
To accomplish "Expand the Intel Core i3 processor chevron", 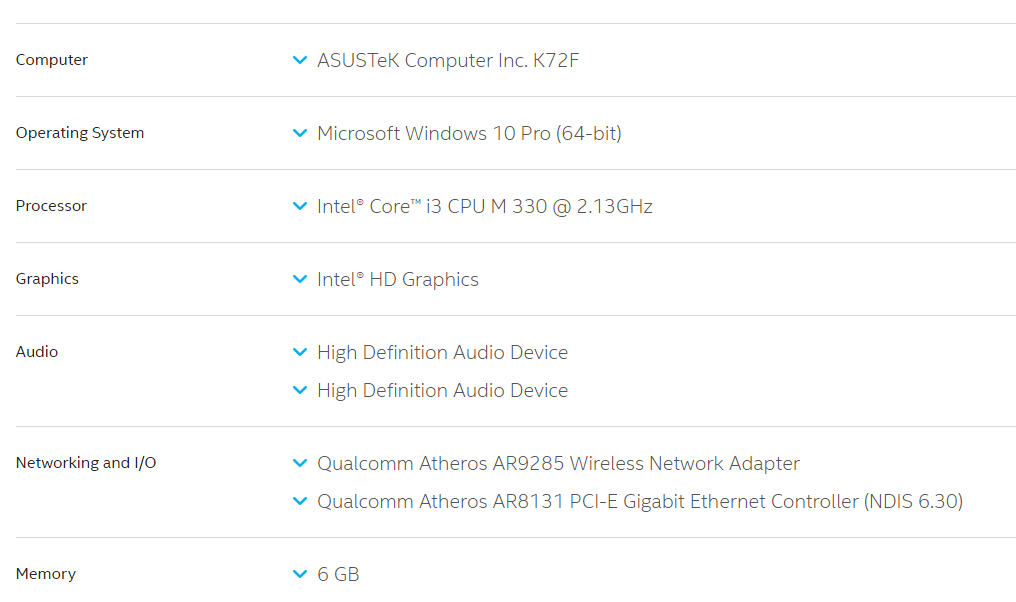I will point(300,207).
